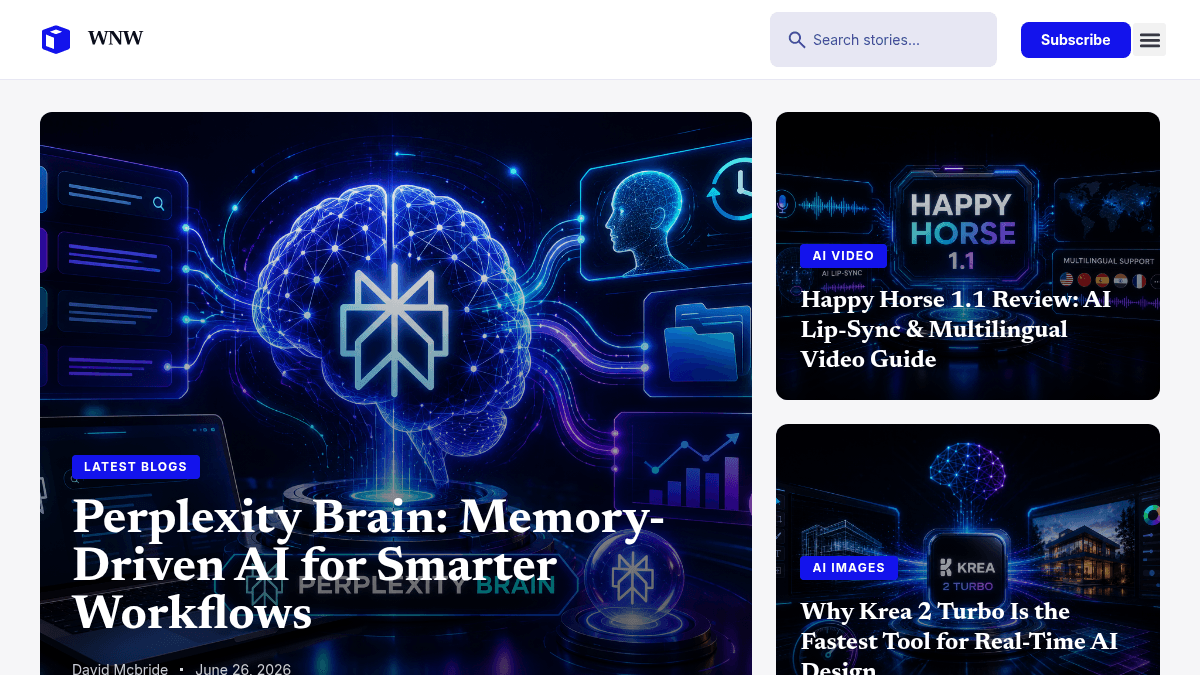Viewport: 1200px width, 675px height.
Task: Click the Subscribe button
Action: pos(1075,40)
